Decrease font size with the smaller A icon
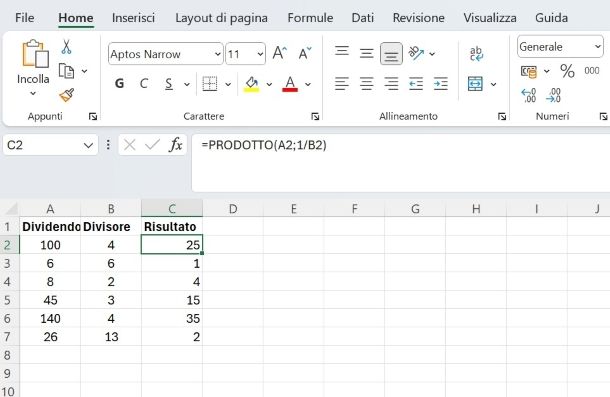610x397 pixels. (305, 53)
